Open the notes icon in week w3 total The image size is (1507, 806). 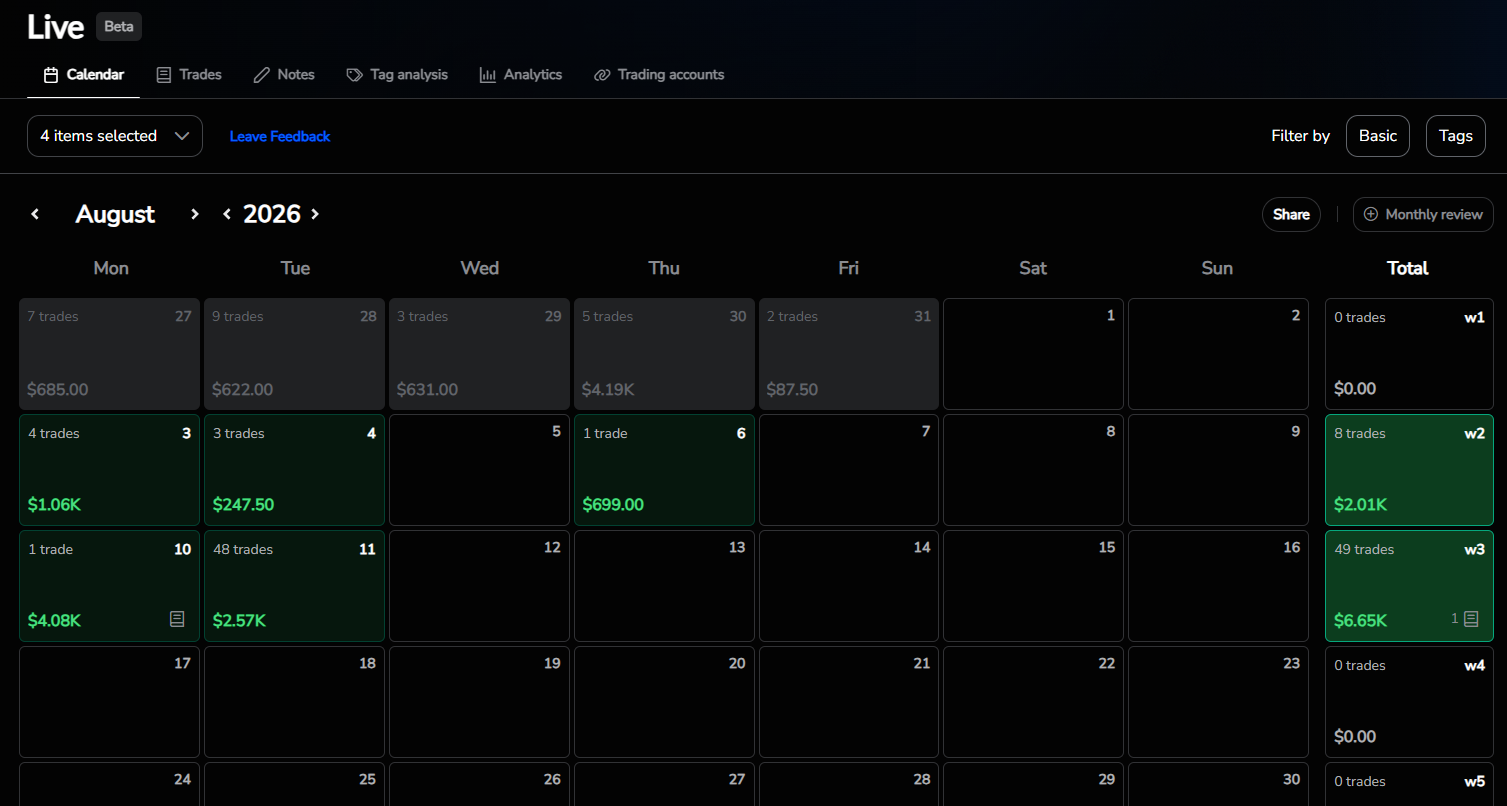click(1471, 619)
